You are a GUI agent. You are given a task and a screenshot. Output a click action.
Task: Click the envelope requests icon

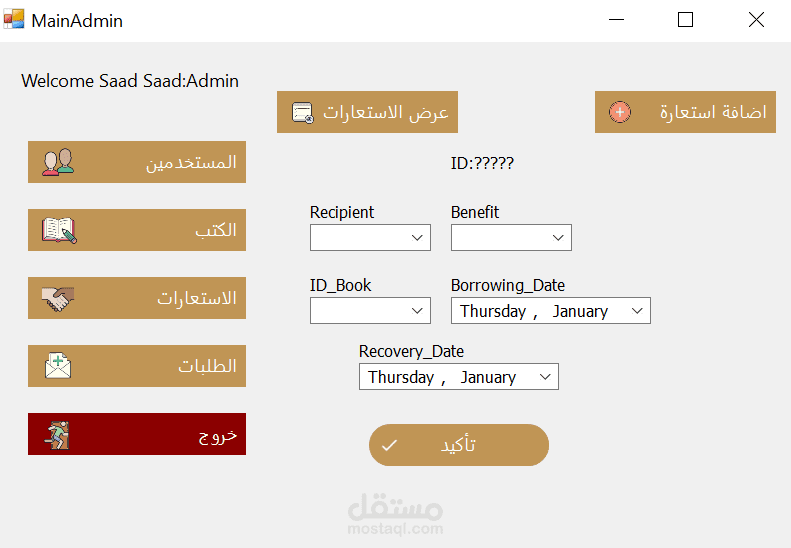click(x=58, y=366)
